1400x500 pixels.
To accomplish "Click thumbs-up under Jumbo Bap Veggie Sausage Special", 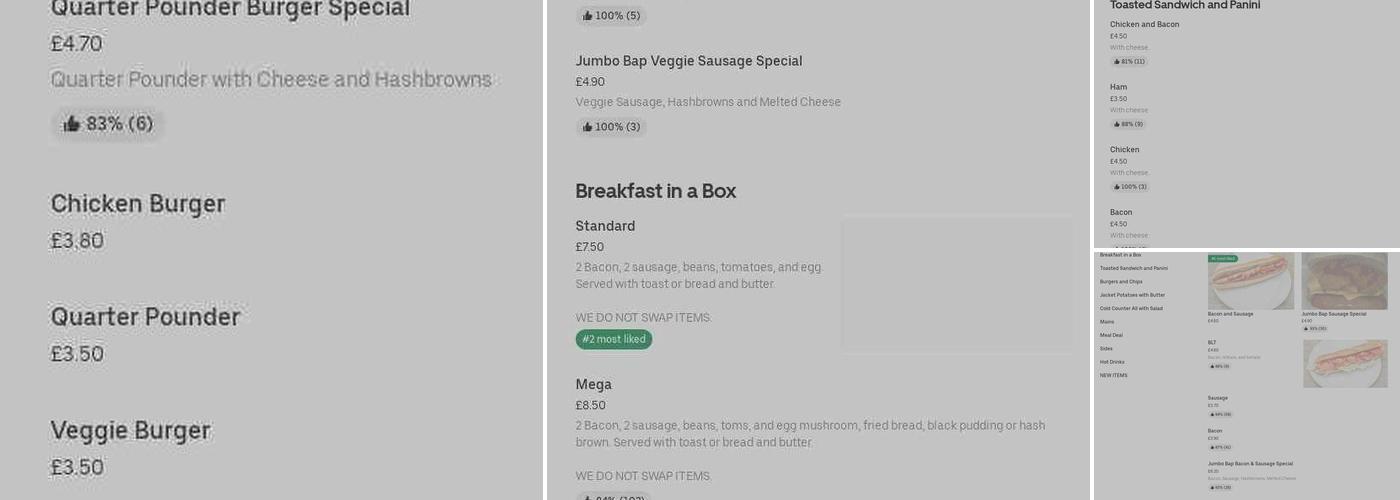I will [587, 127].
